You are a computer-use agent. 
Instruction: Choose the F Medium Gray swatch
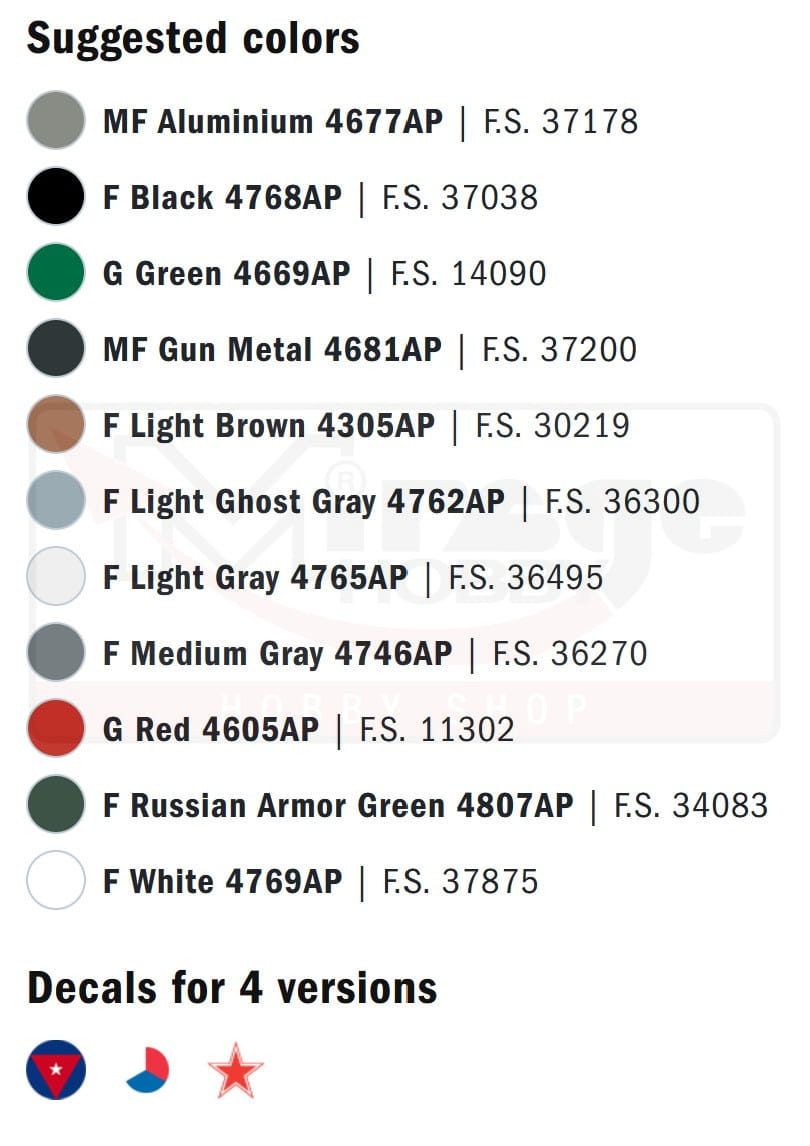click(56, 653)
